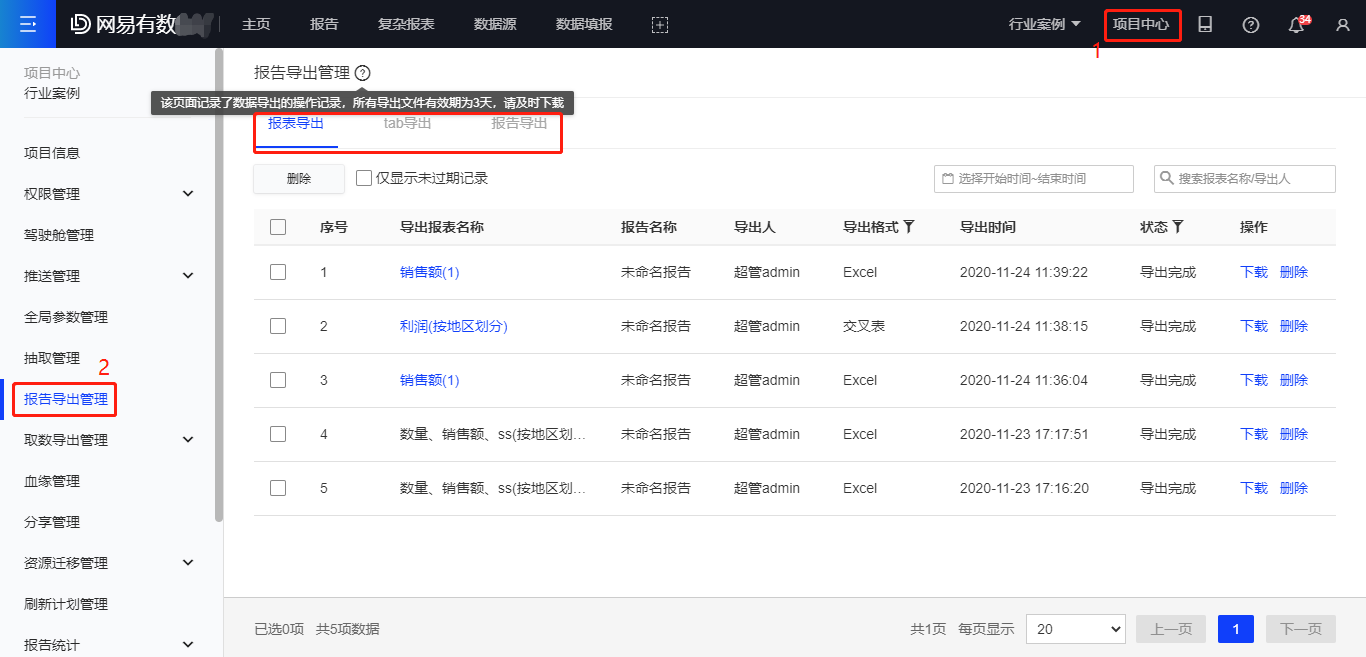The height and width of the screenshot is (657, 1366).
Task: Open the 利润(按地区划分) report link
Action: coord(453,326)
